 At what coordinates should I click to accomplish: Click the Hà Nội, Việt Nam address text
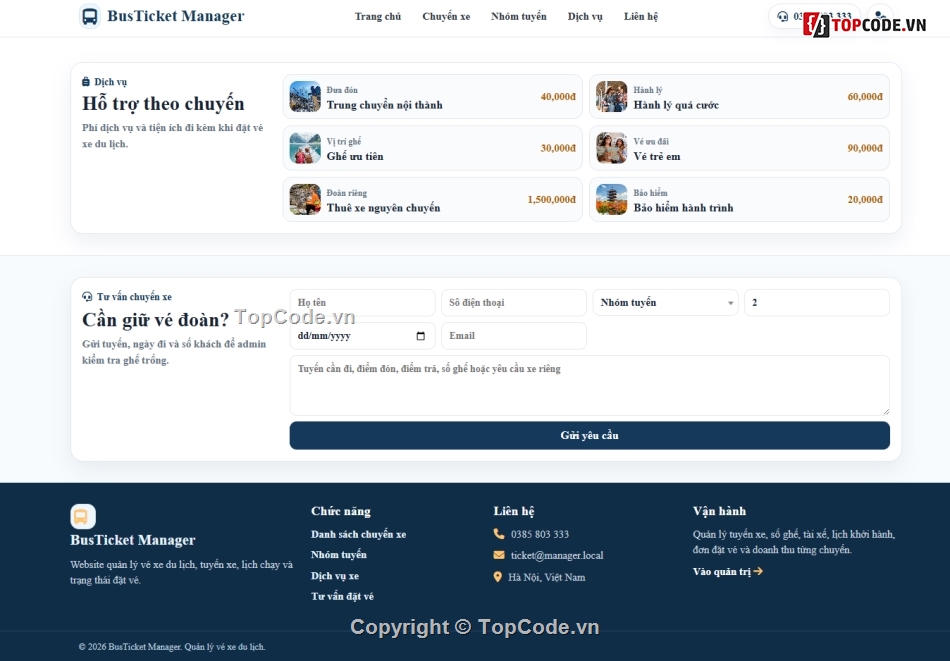click(x=546, y=577)
